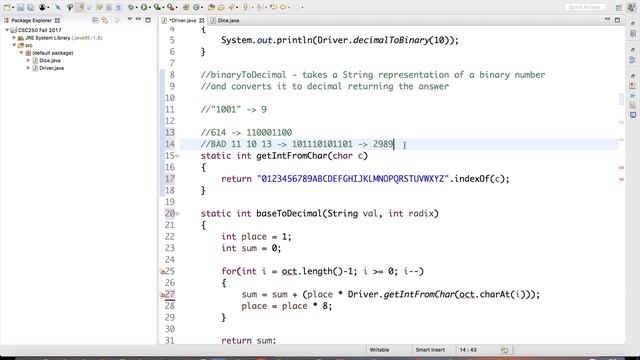
Task: Click the 'Writable' status bar entry
Action: point(379,350)
